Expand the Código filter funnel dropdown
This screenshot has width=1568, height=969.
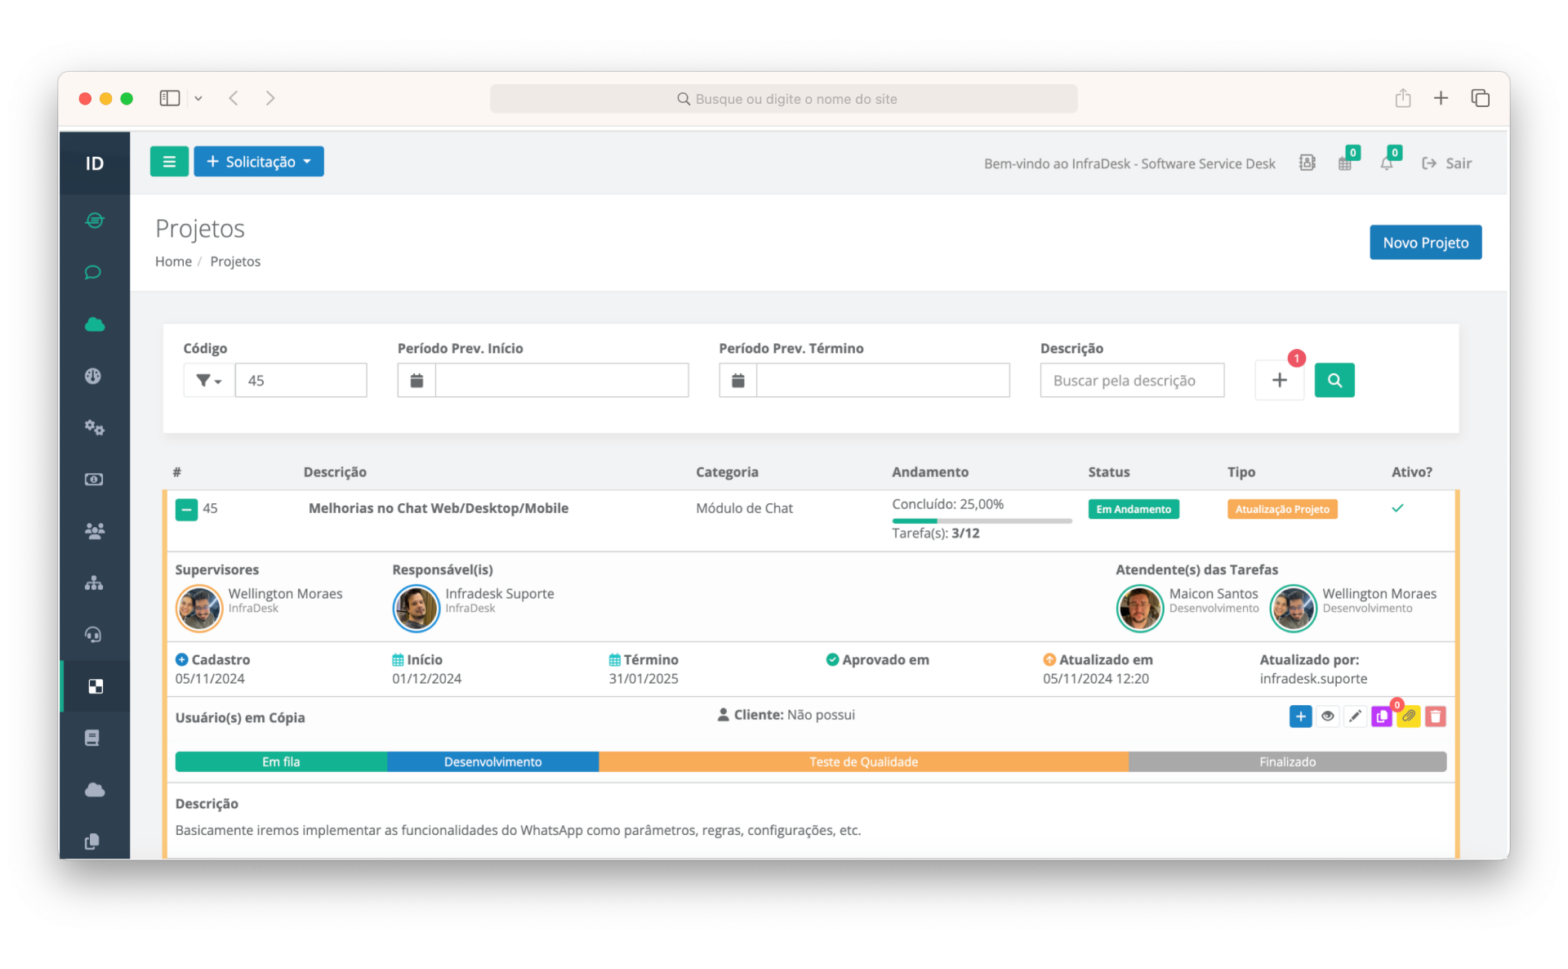[209, 380]
